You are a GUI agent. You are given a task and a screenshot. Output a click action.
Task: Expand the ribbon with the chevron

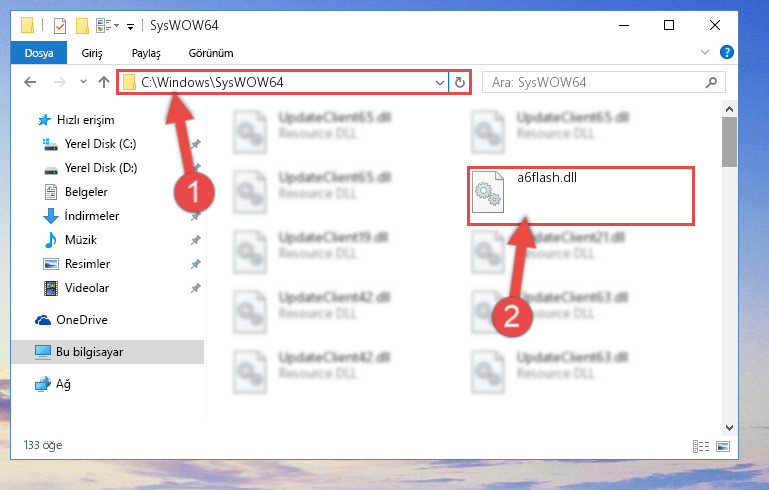click(x=705, y=52)
